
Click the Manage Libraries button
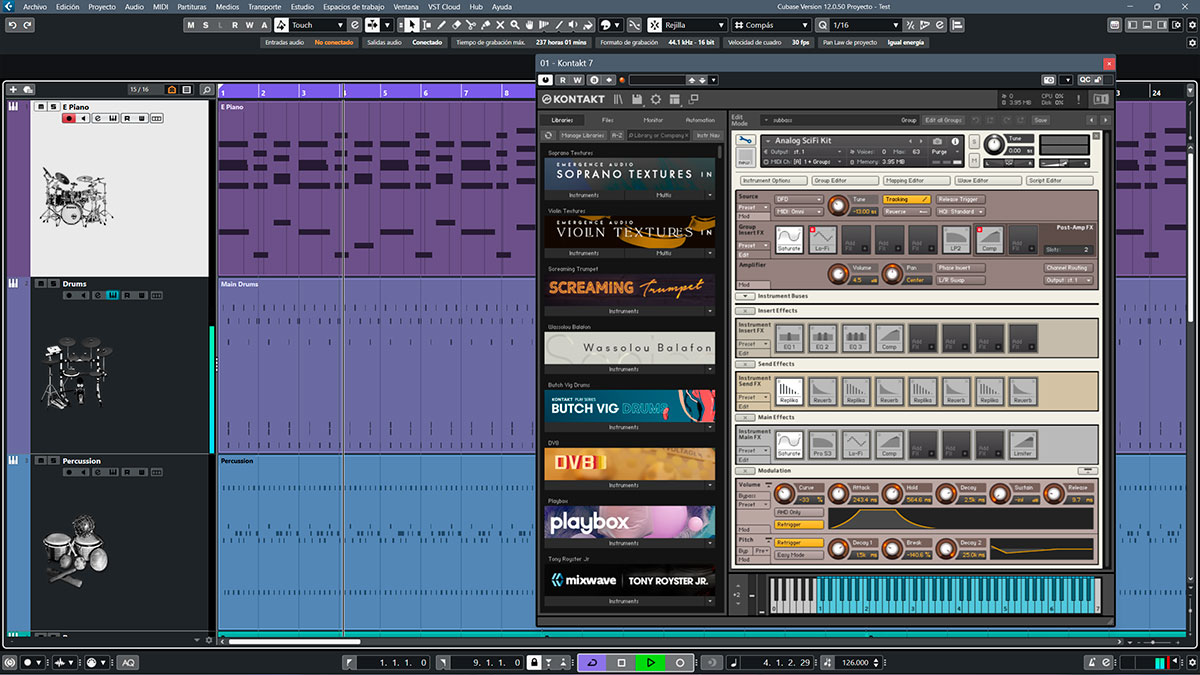click(x=582, y=135)
